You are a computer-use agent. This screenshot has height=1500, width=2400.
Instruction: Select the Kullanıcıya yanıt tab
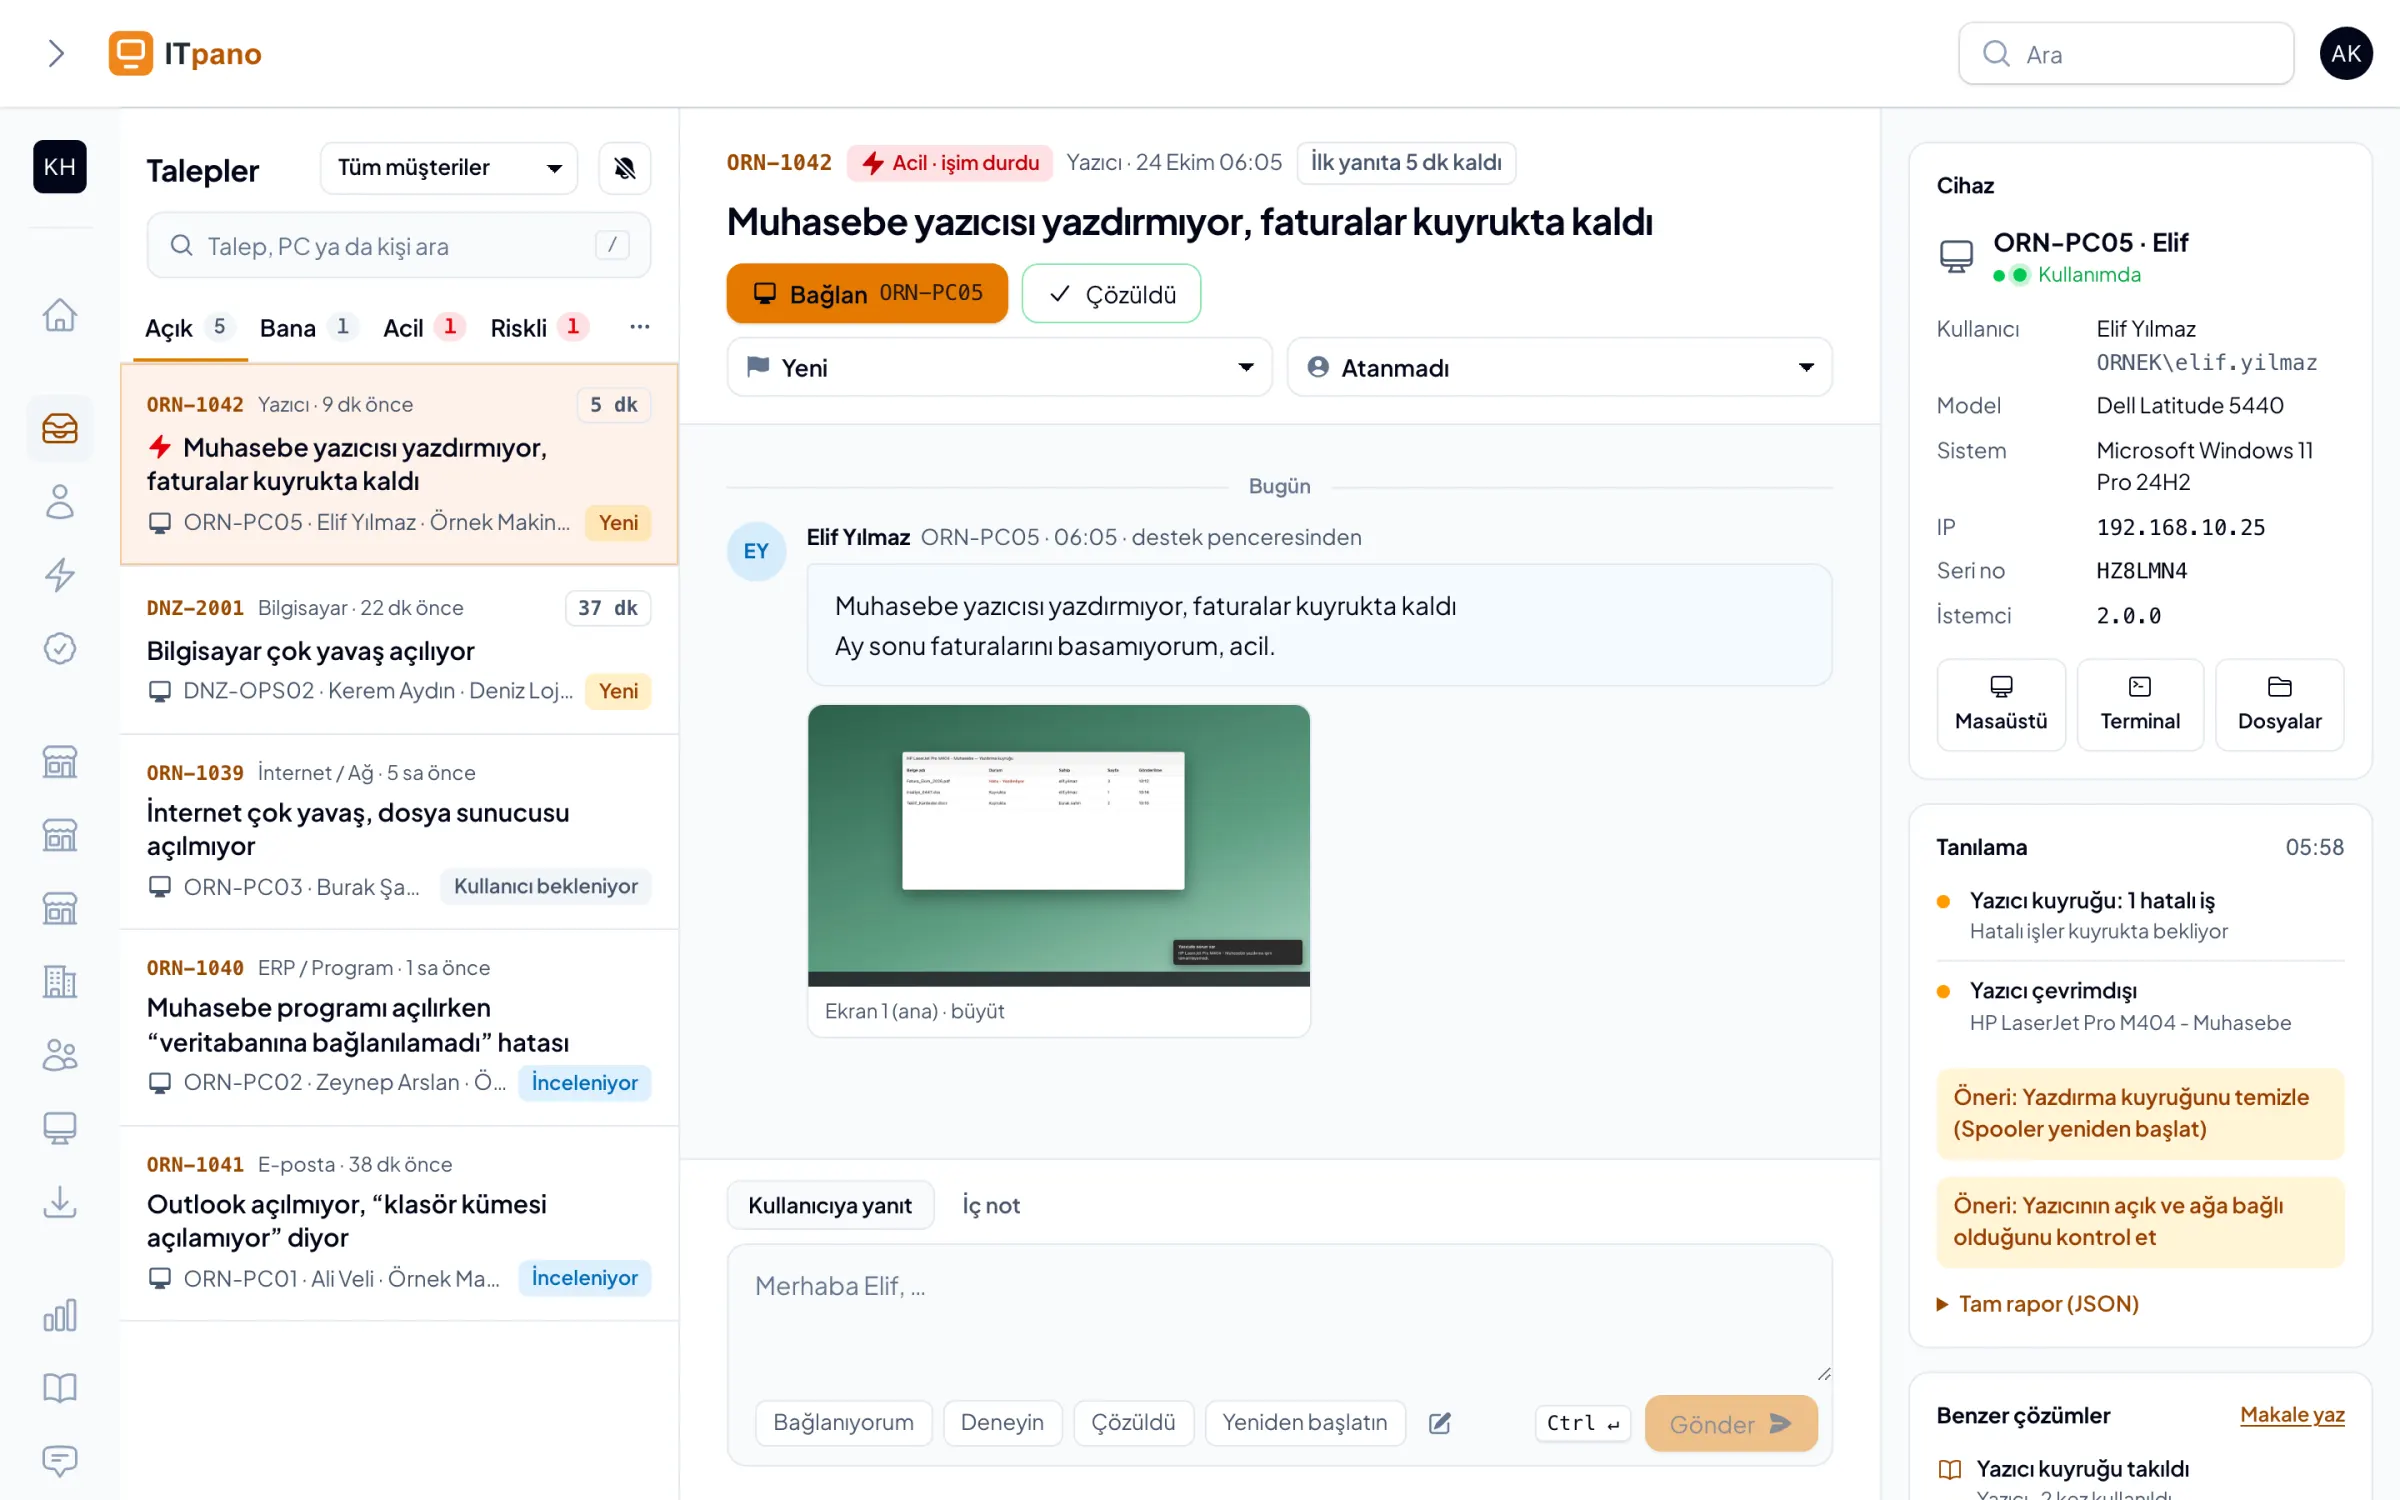(x=830, y=1206)
